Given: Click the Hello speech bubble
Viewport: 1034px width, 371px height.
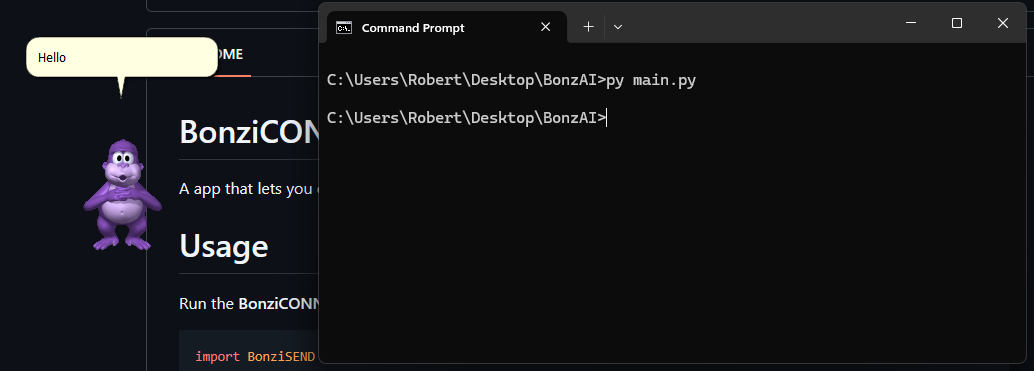Looking at the screenshot, I should pos(122,57).
